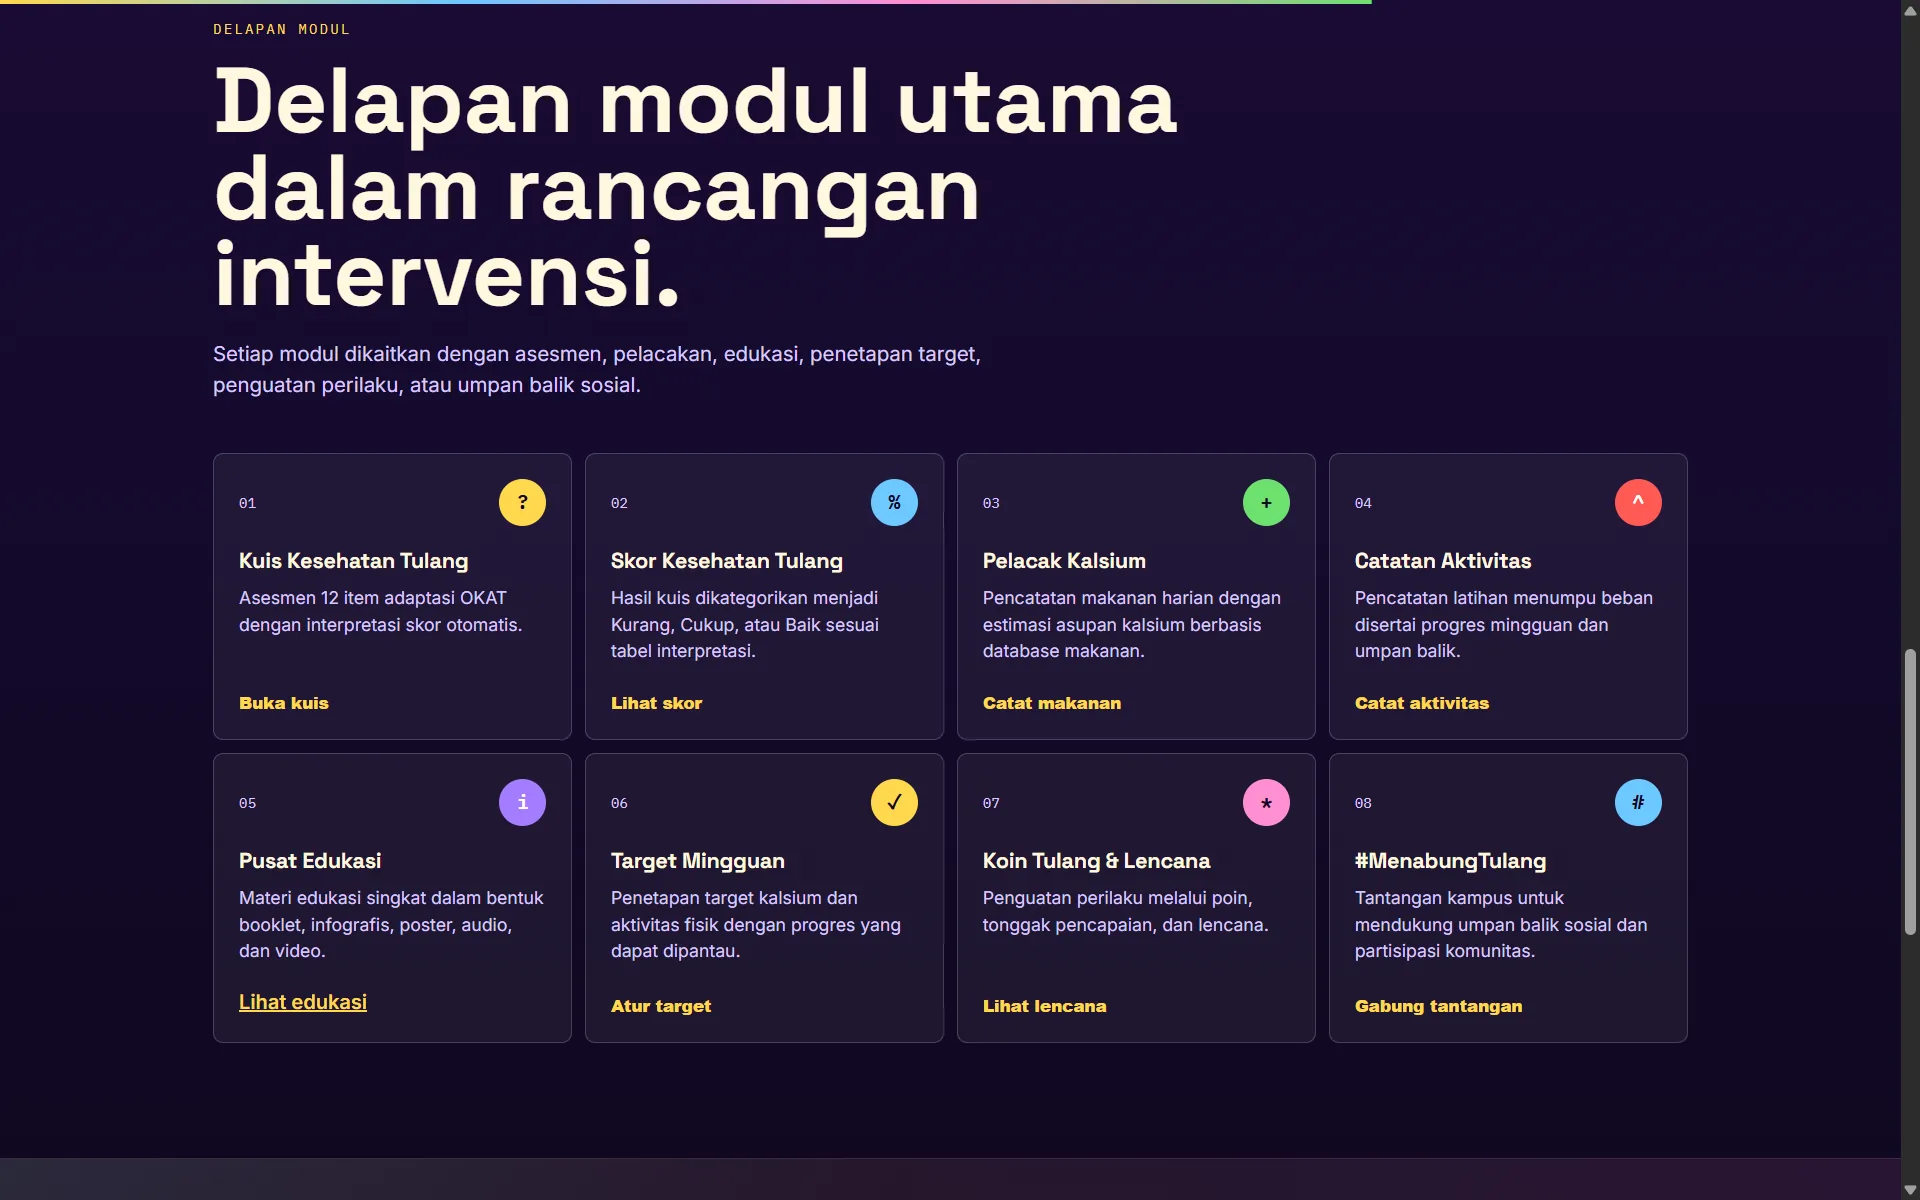This screenshot has width=1920, height=1200.
Task: Click the yellow question mark icon on Kuis Kesehatan Tulang
Action: [522, 502]
